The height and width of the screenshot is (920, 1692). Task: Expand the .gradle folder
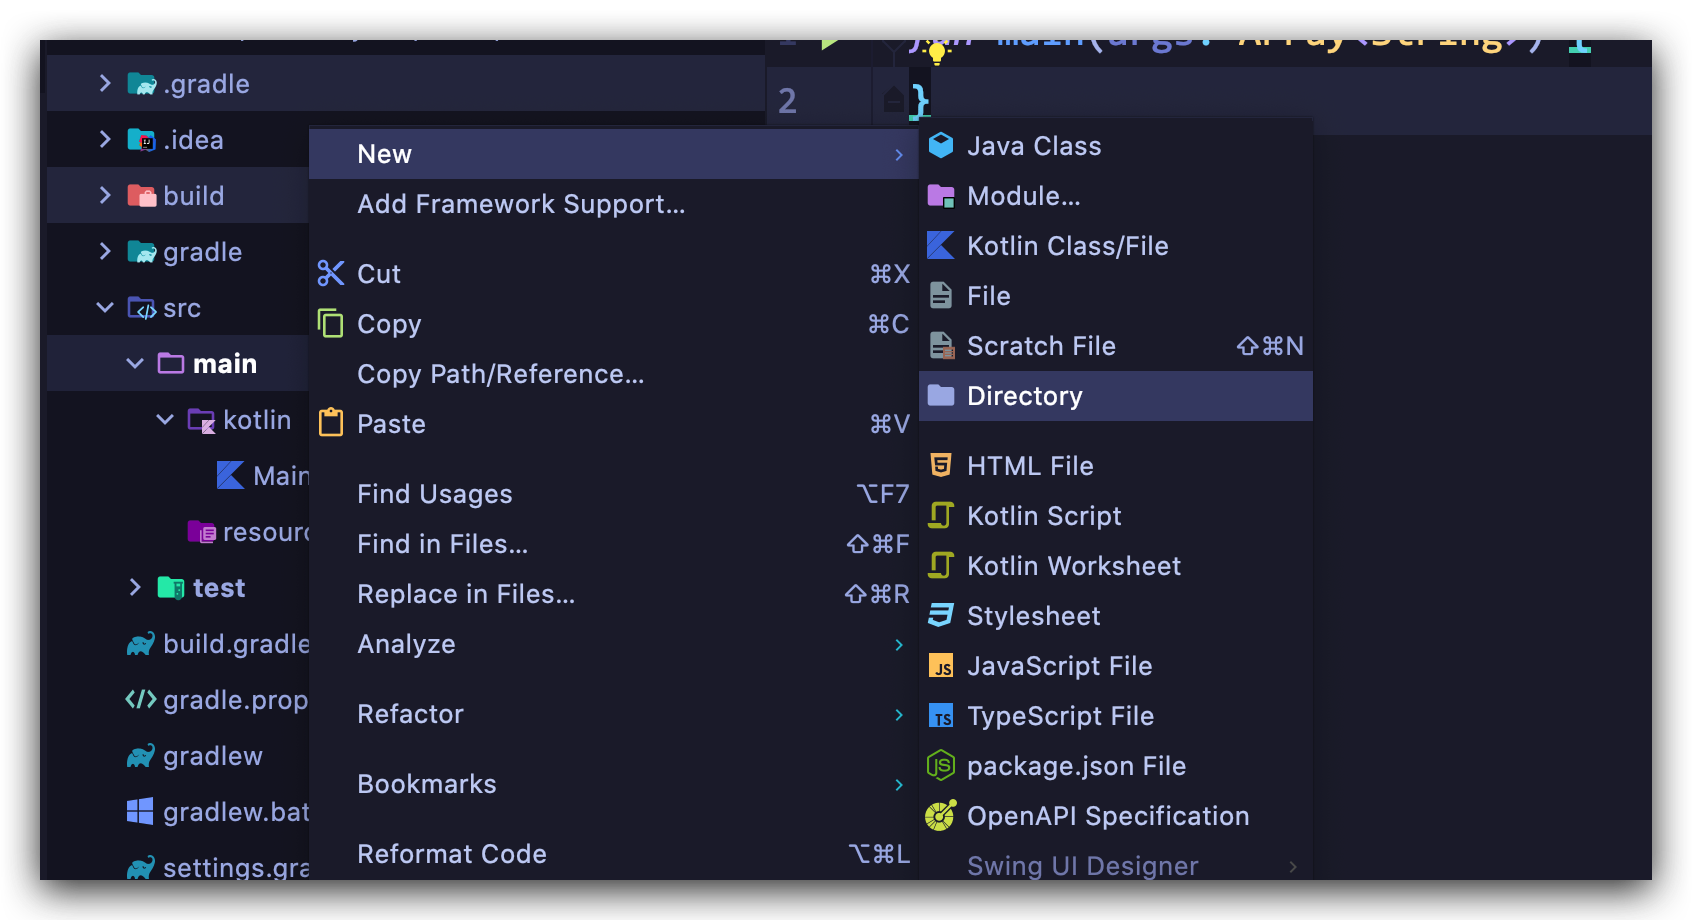pos(105,84)
